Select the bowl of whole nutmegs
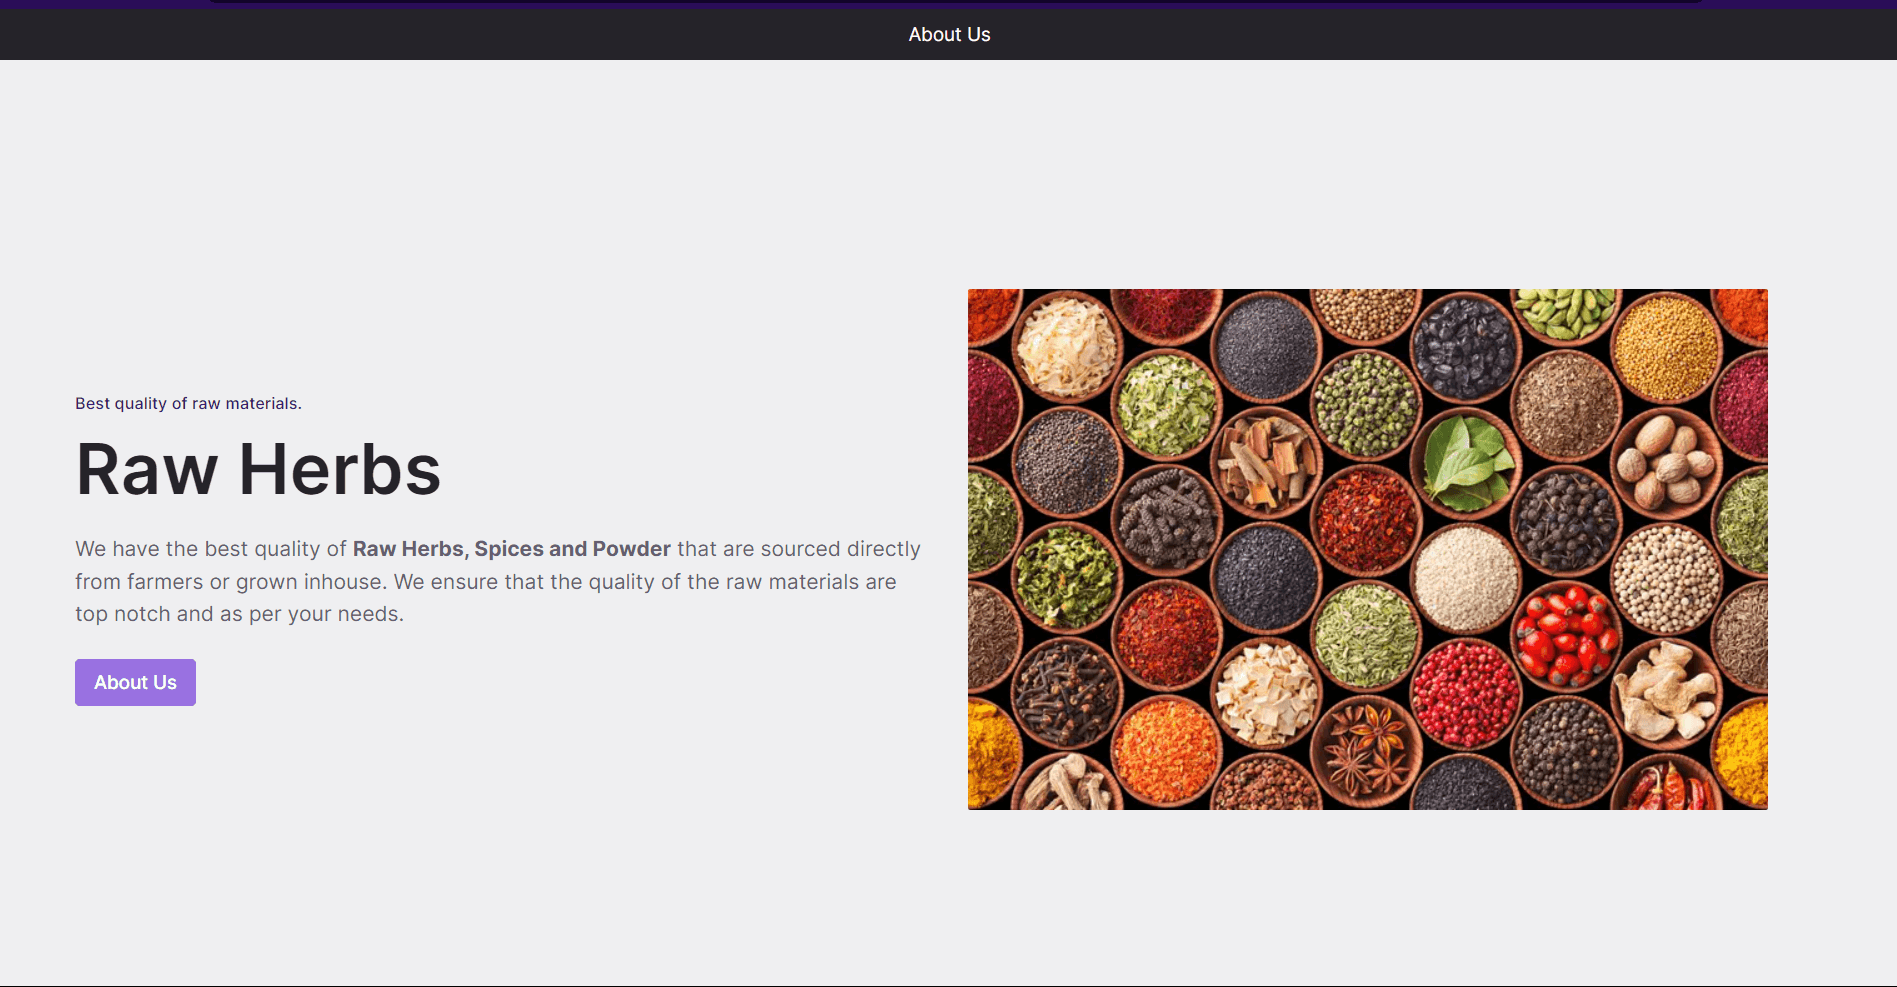Image resolution: width=1897 pixels, height=987 pixels. [x=1665, y=462]
